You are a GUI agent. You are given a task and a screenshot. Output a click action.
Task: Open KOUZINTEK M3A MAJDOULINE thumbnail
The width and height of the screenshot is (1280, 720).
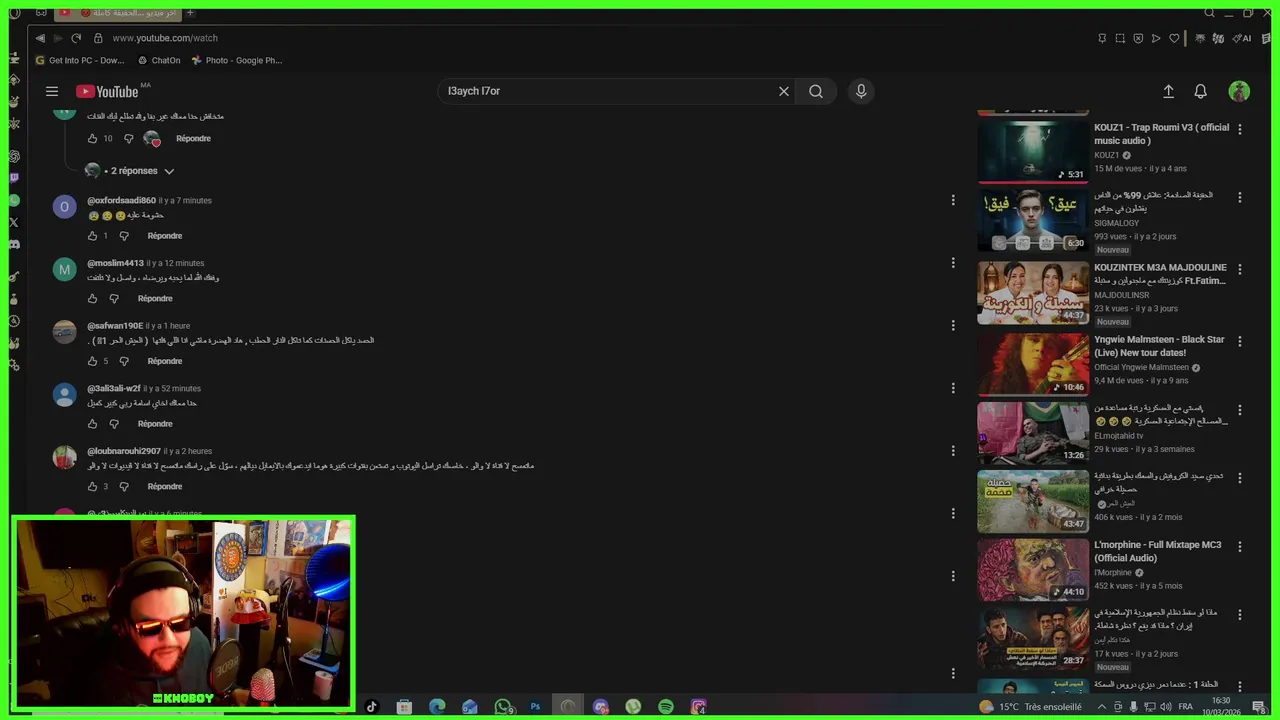[1033, 293]
